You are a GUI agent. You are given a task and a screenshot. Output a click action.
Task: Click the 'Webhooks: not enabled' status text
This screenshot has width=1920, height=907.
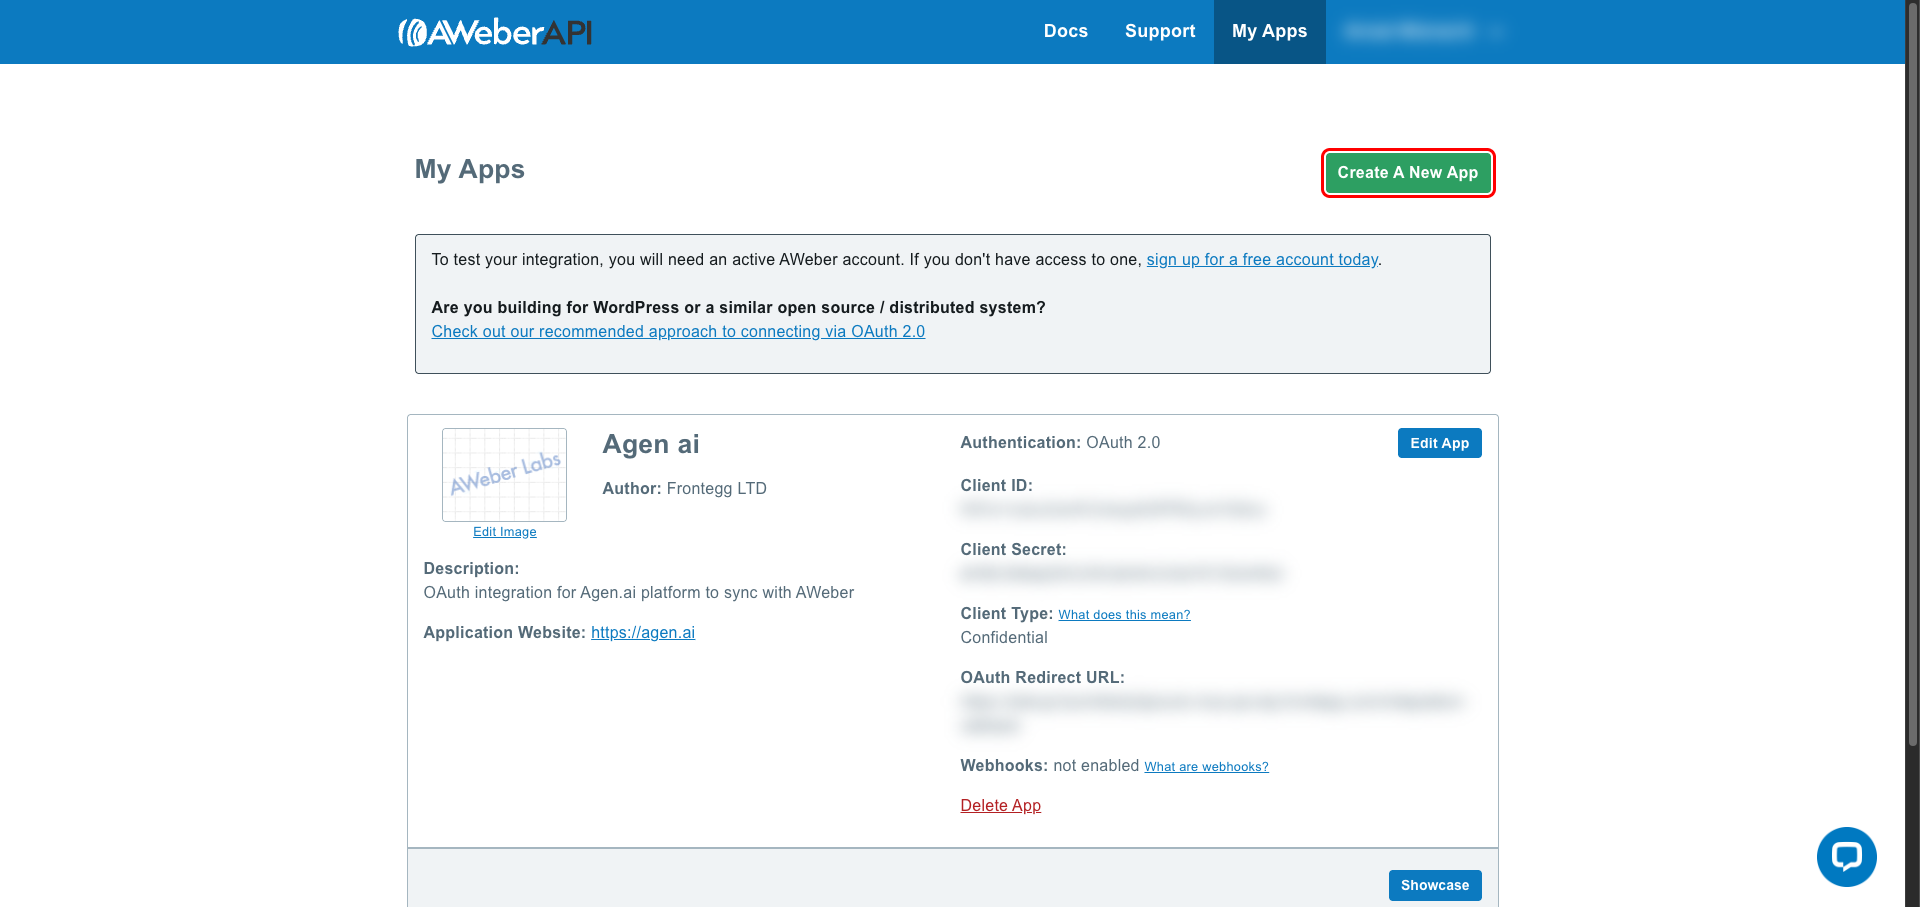(x=1049, y=765)
